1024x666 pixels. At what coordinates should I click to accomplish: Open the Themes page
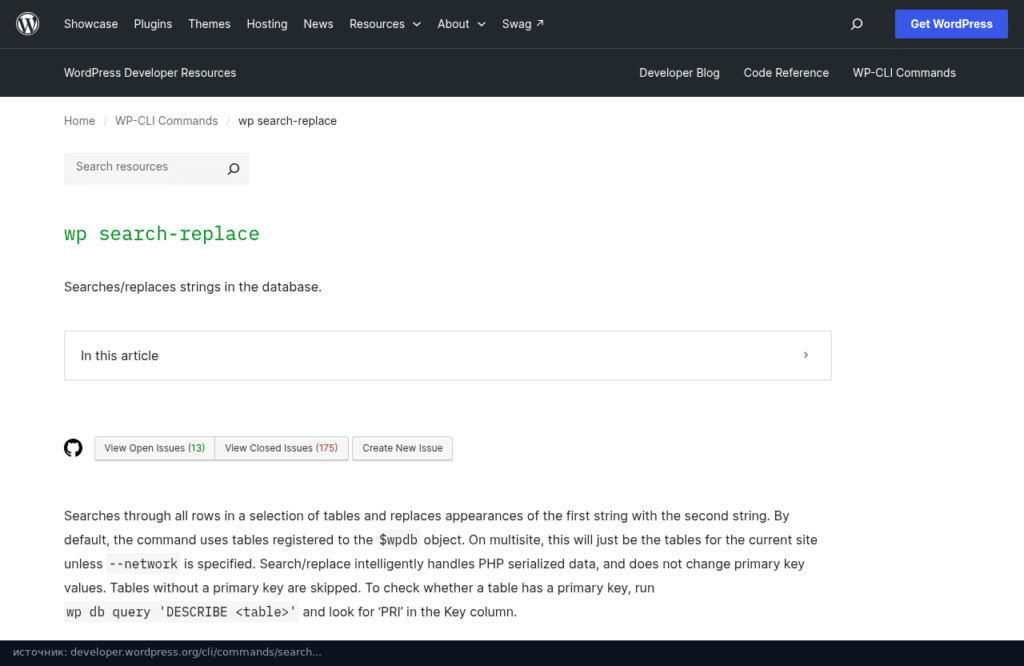click(x=209, y=24)
